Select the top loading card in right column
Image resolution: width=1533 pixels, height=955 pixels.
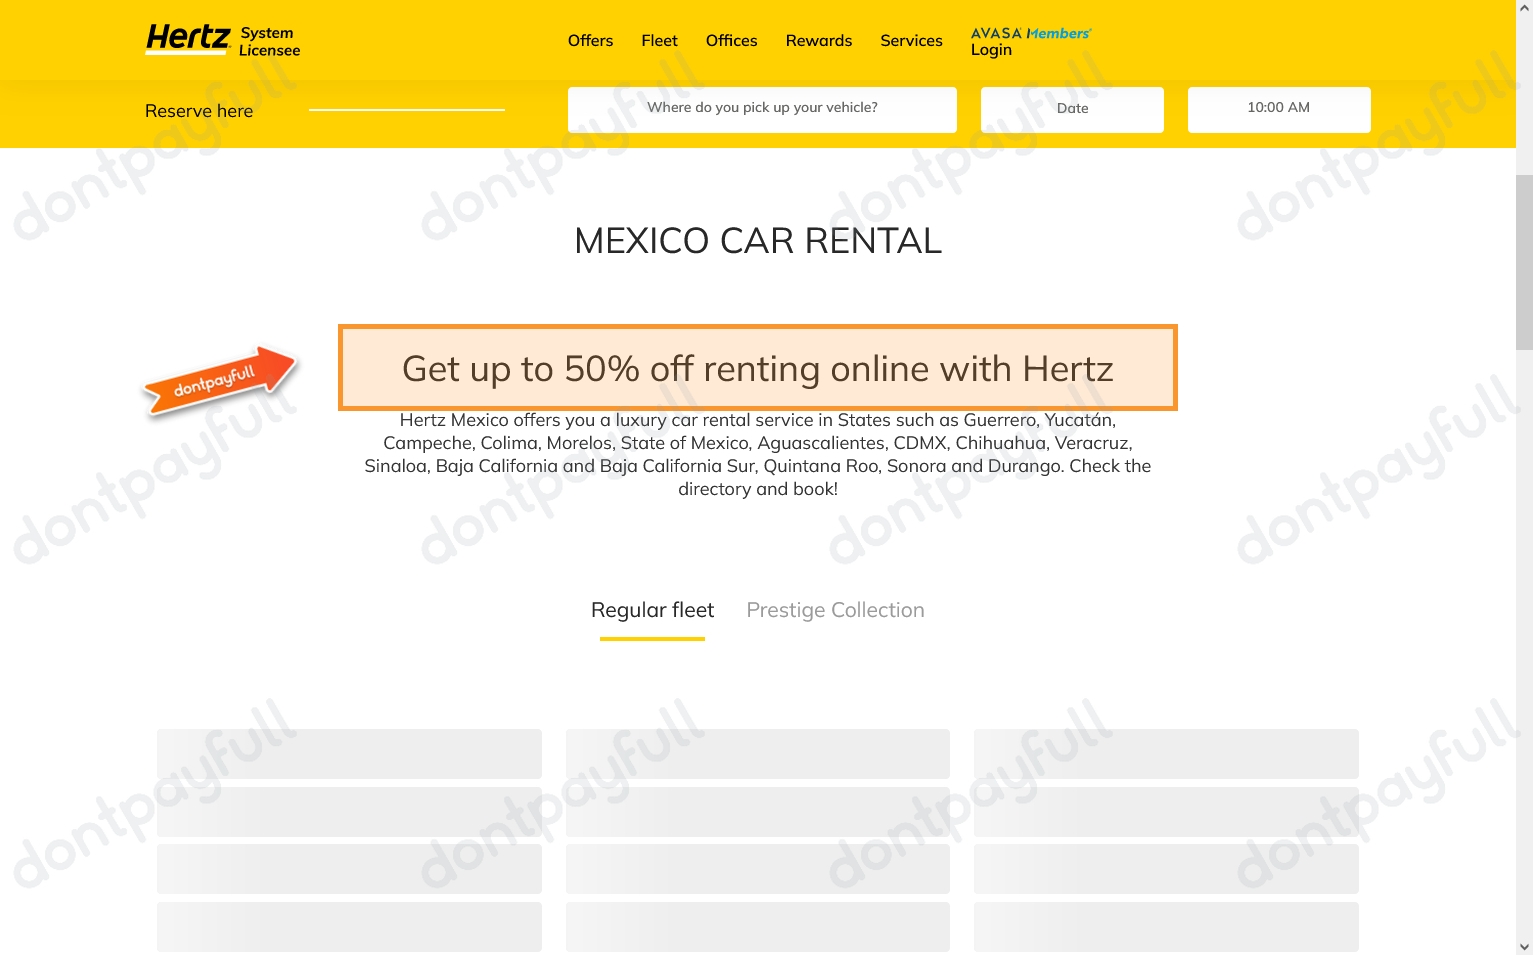[x=1165, y=754]
